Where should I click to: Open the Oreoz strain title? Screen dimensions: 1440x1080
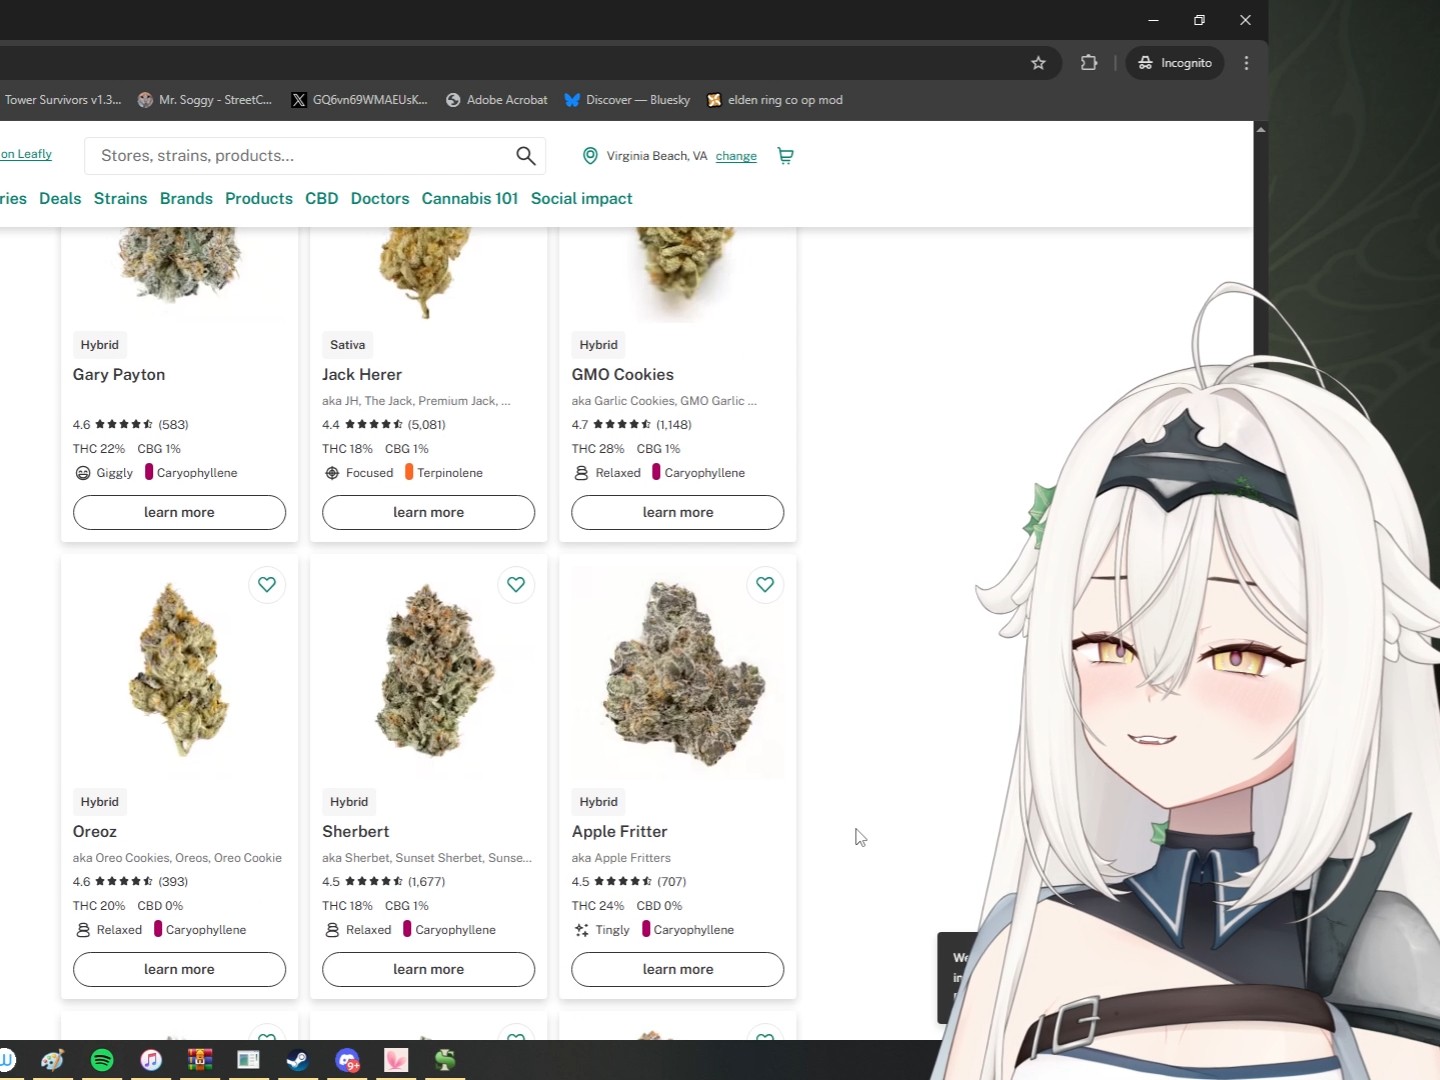(x=95, y=832)
